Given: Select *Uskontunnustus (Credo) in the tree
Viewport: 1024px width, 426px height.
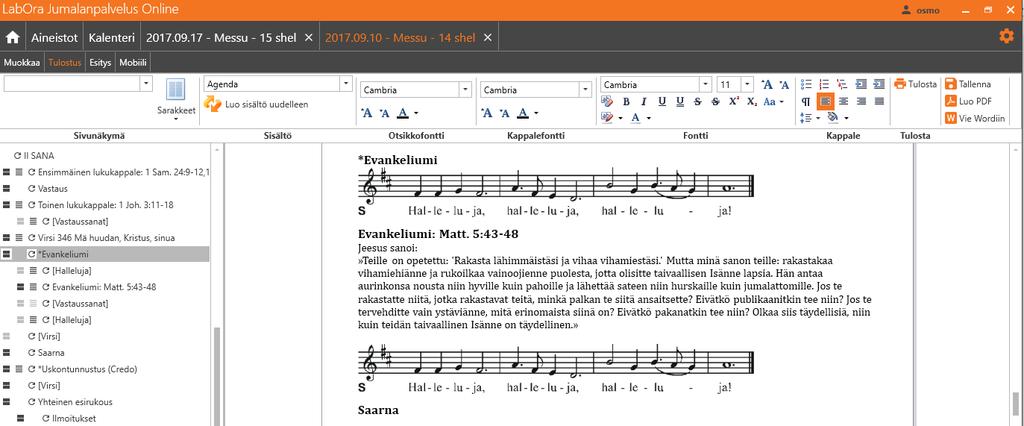Looking at the screenshot, I should coord(88,369).
